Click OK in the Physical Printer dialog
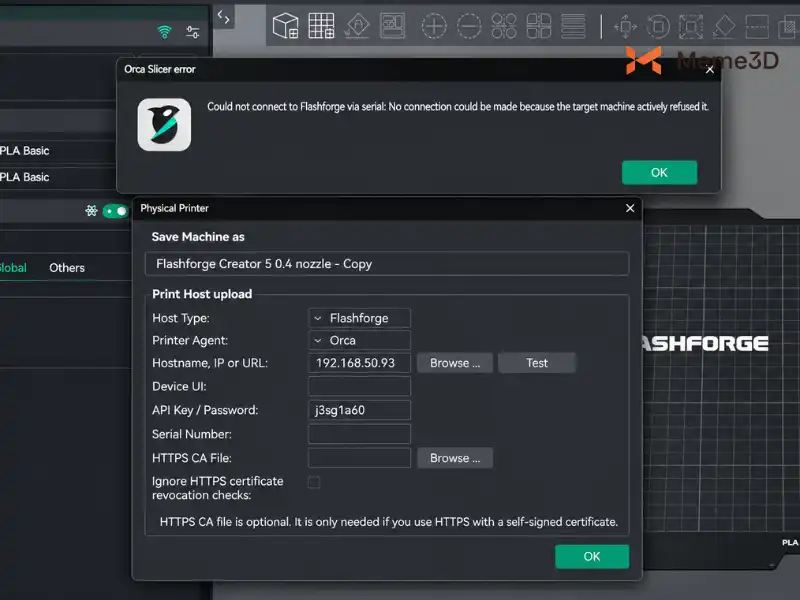The image size is (800, 600). point(592,556)
